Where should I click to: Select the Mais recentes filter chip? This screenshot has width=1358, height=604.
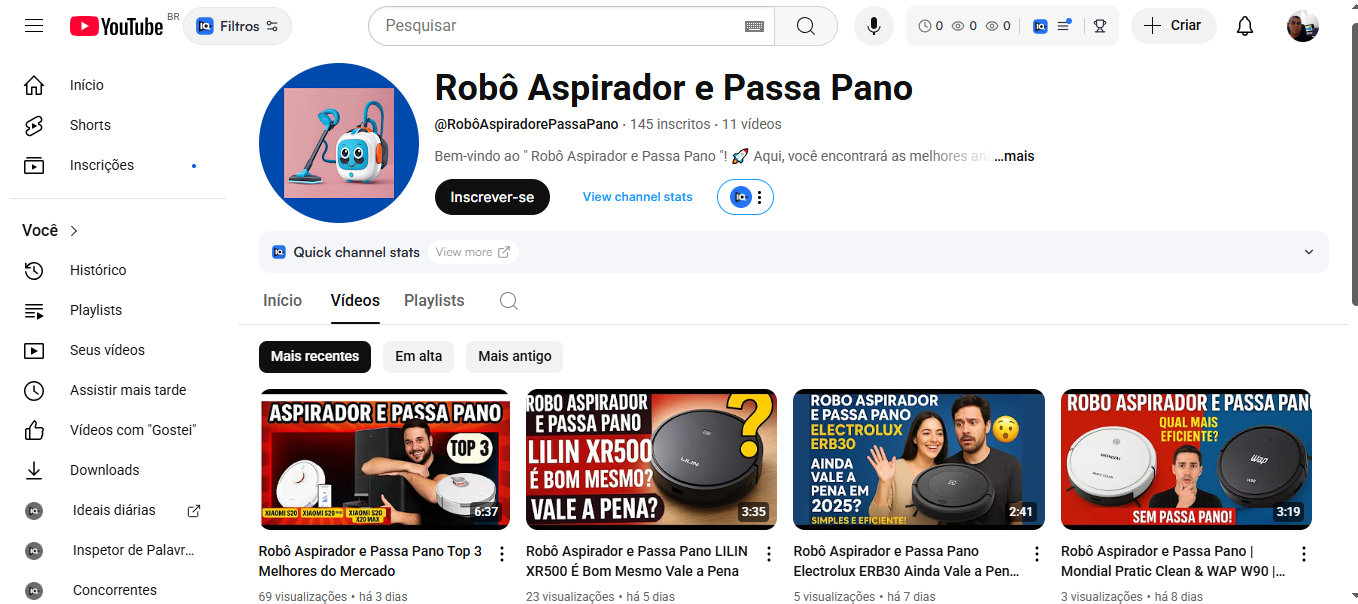(315, 356)
